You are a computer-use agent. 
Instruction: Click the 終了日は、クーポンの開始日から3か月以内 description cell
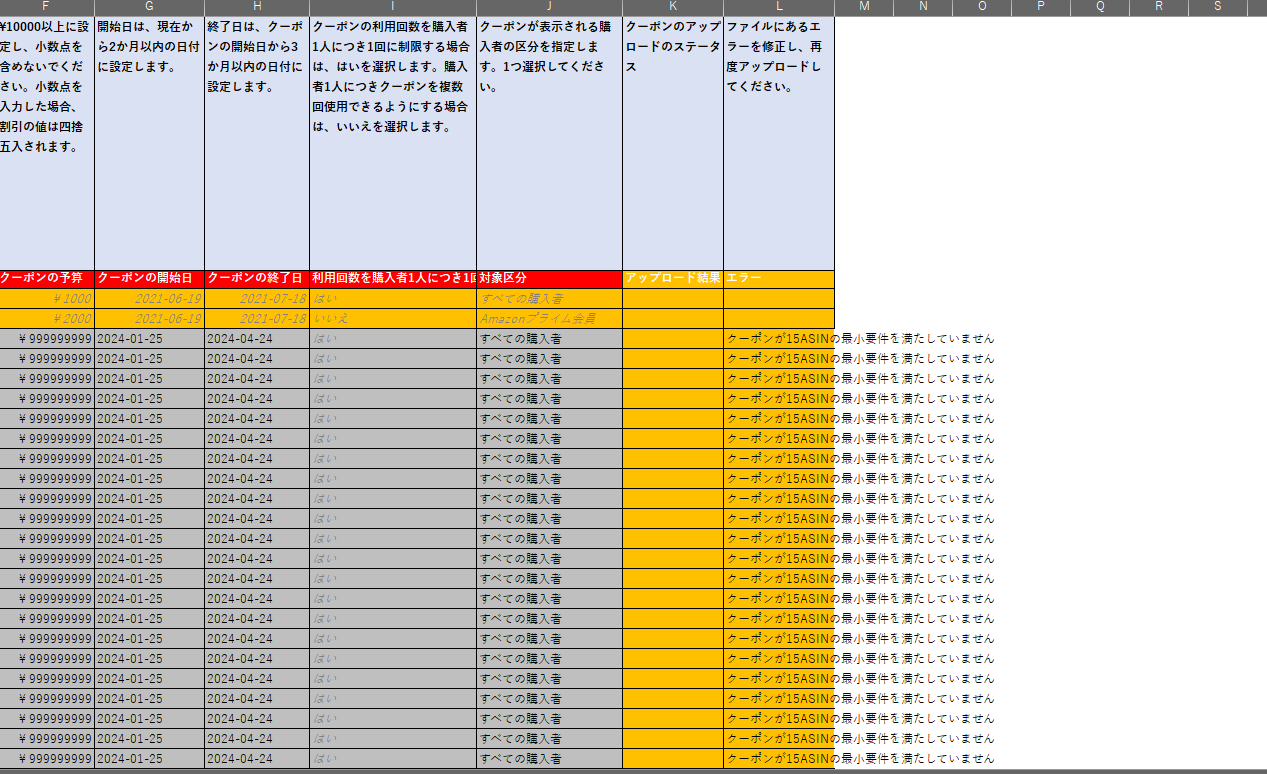tap(257, 142)
